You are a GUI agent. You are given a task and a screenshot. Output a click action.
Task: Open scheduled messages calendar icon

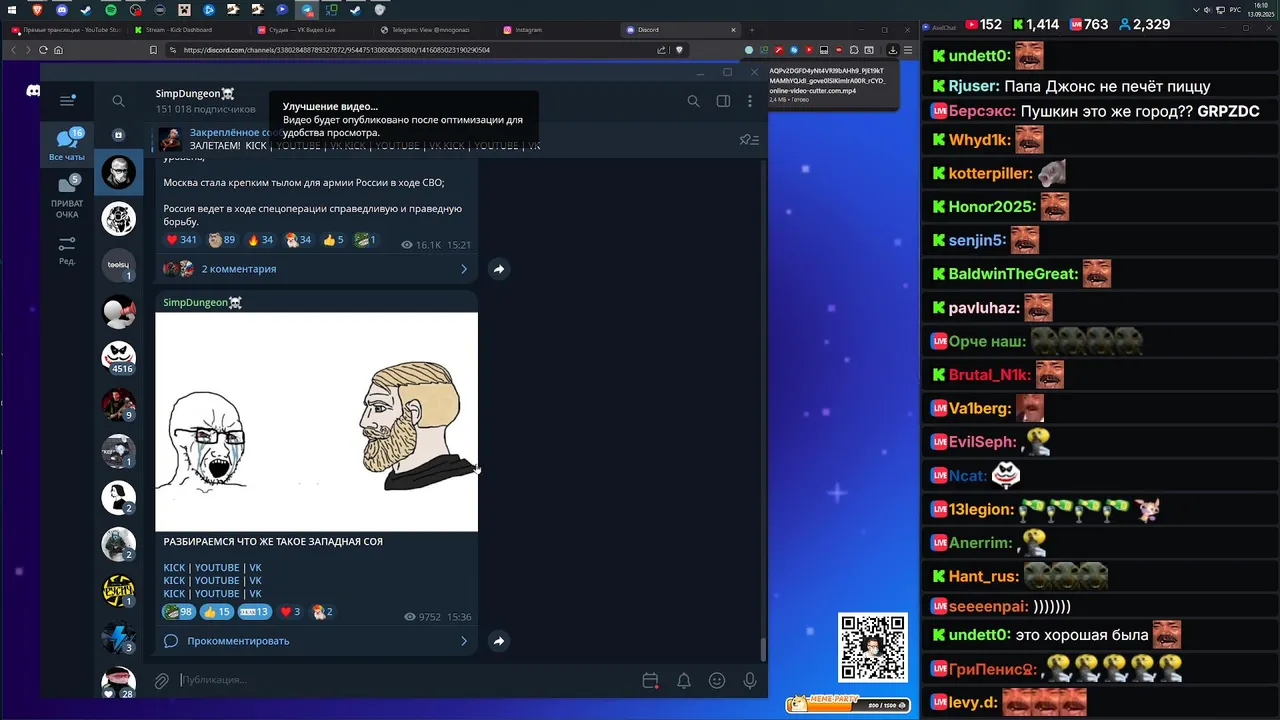[650, 681]
